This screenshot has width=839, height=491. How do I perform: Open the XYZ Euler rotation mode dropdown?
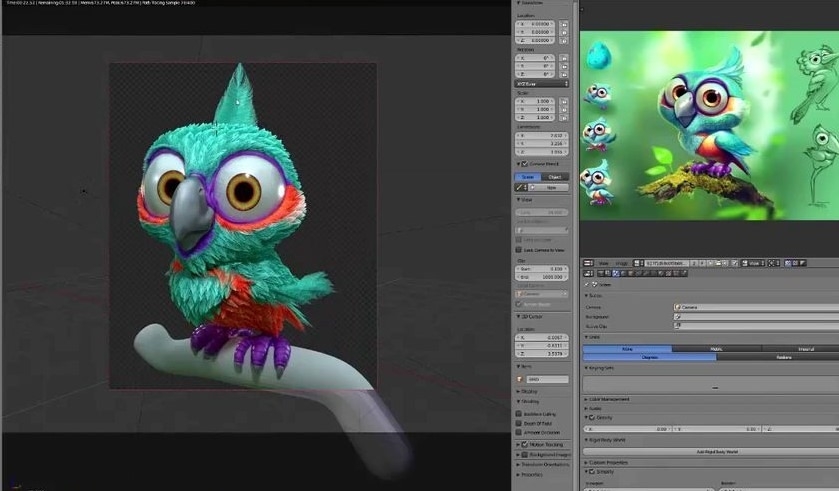click(541, 84)
